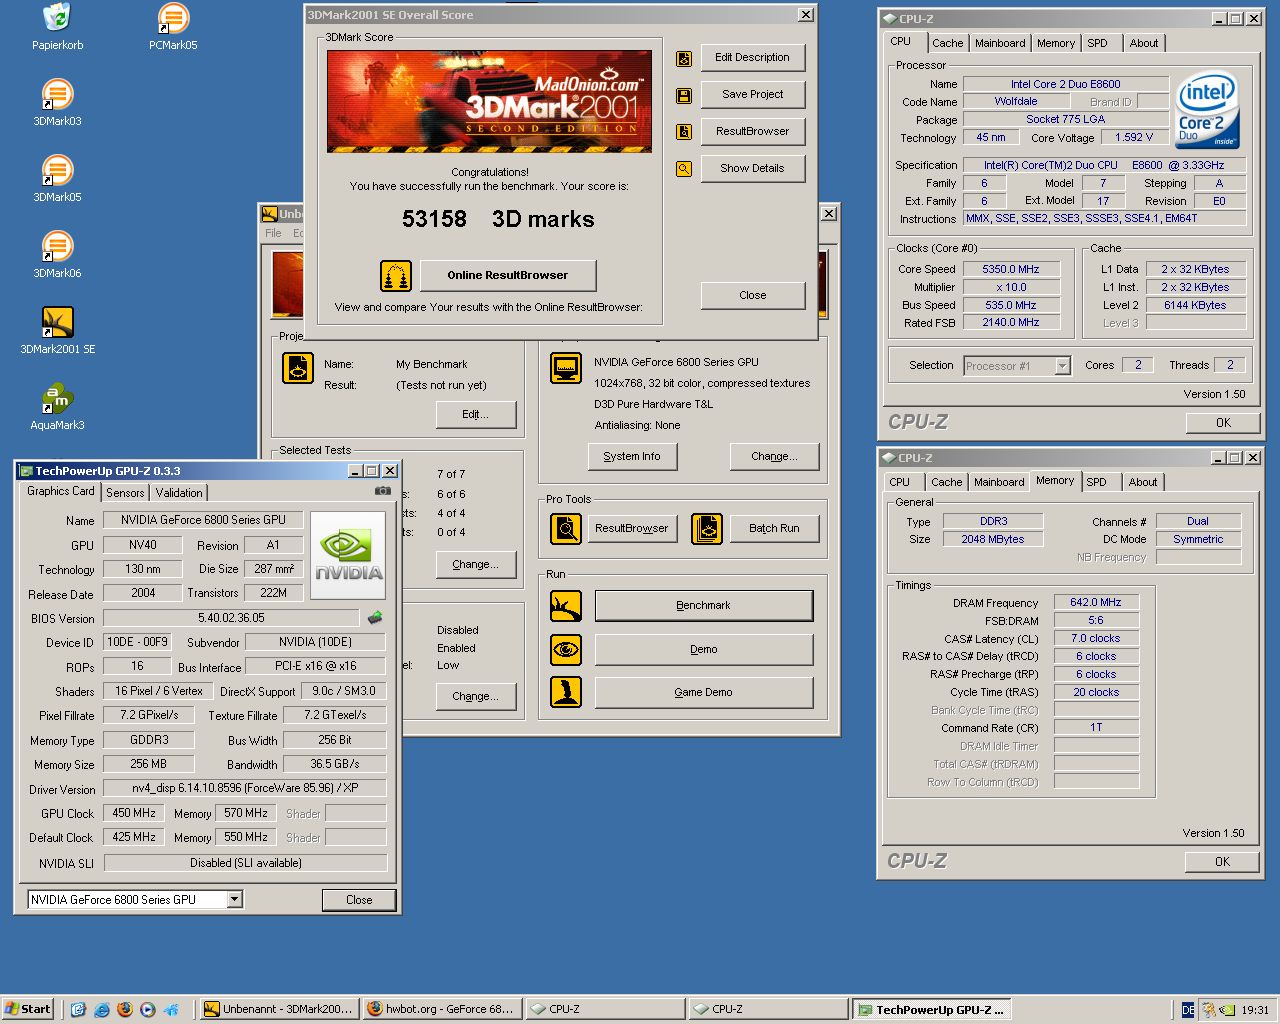Screen dimensions: 1280x1024
Task: Click OK in the lower CPU-Z Memory window
Action: [1222, 861]
